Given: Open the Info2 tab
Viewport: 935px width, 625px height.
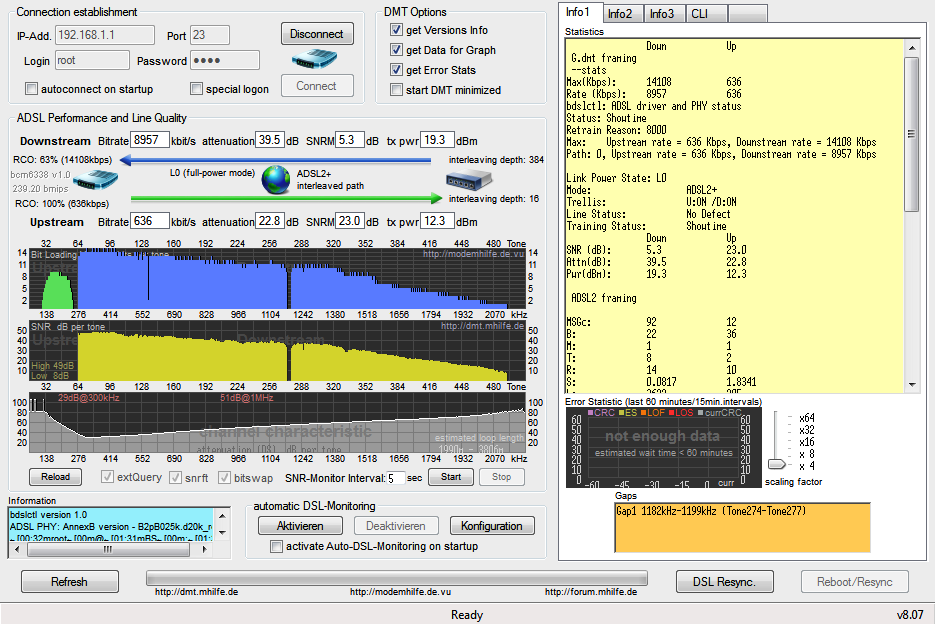Looking at the screenshot, I should point(621,14).
